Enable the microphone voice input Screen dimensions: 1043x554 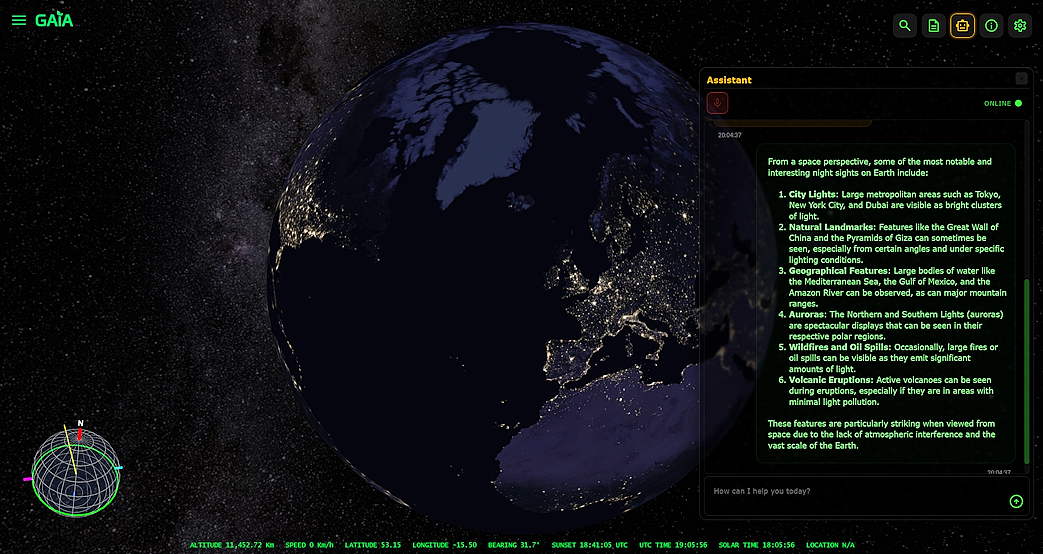(718, 103)
